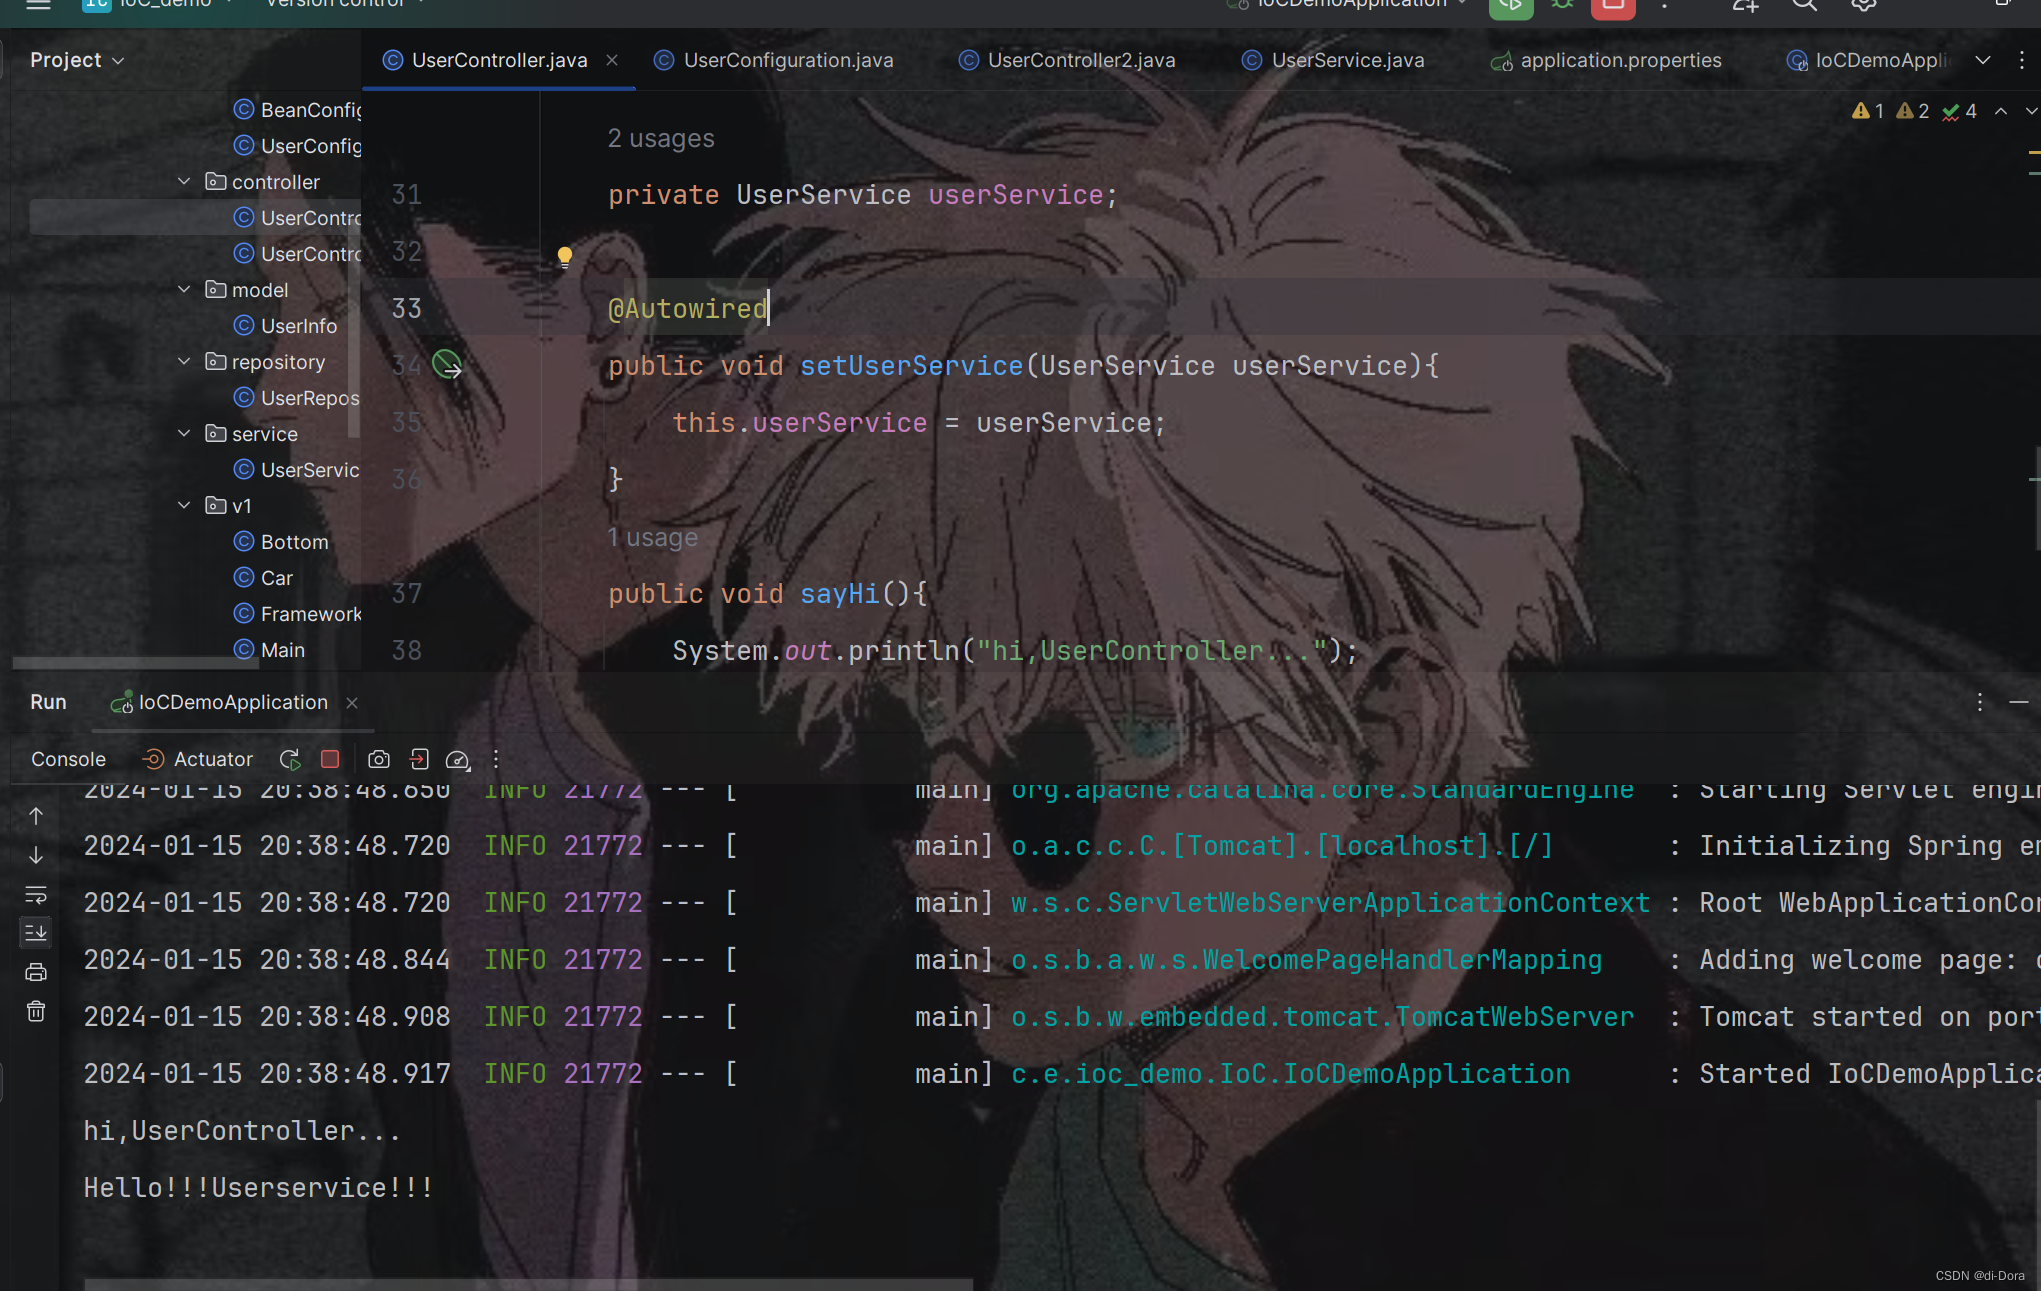Collapse the v1 folder
Image resolution: width=2041 pixels, height=1291 pixels.
click(184, 505)
